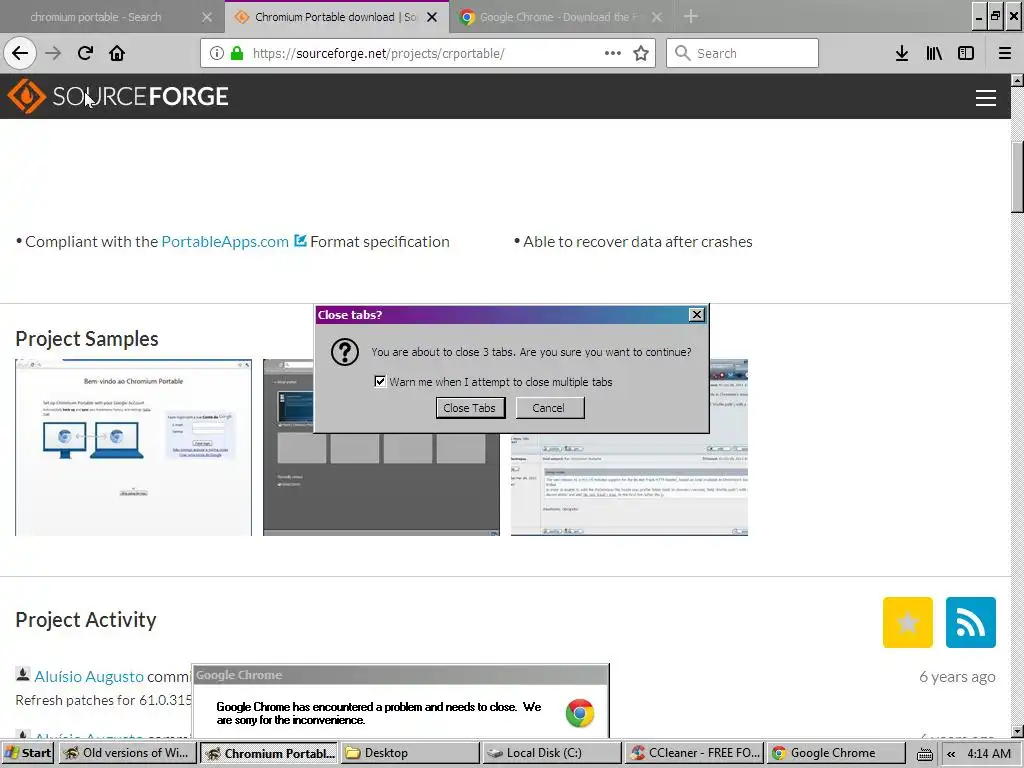Close the Google Chrome download tab
The height and width of the screenshot is (768, 1024).
657,17
